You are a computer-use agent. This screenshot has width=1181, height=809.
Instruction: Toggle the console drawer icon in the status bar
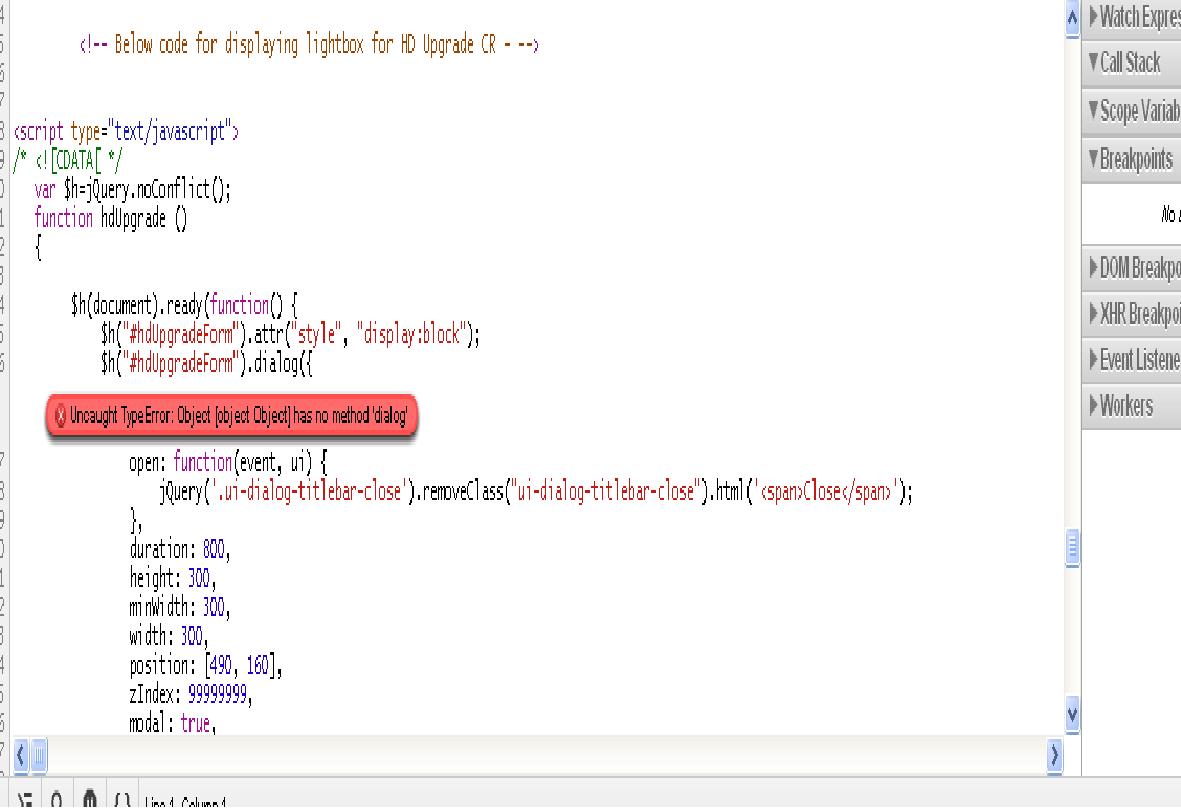[25, 800]
